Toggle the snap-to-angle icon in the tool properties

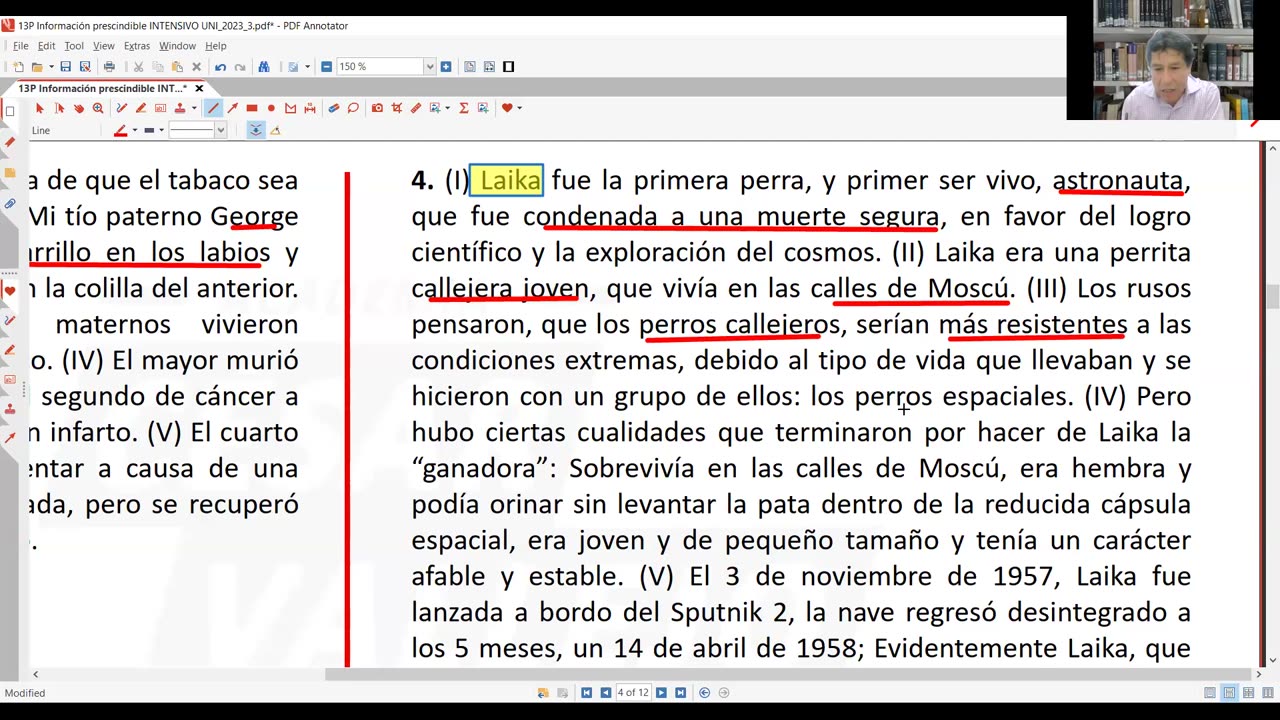tap(275, 130)
